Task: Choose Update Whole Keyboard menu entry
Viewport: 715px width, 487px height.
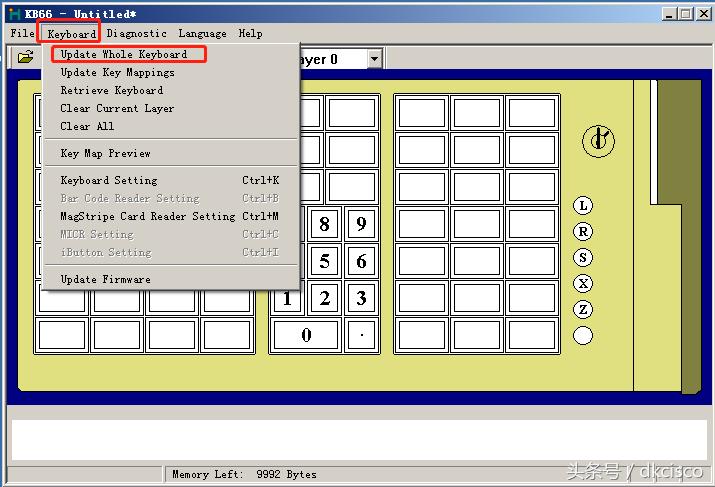Action: tap(124, 54)
